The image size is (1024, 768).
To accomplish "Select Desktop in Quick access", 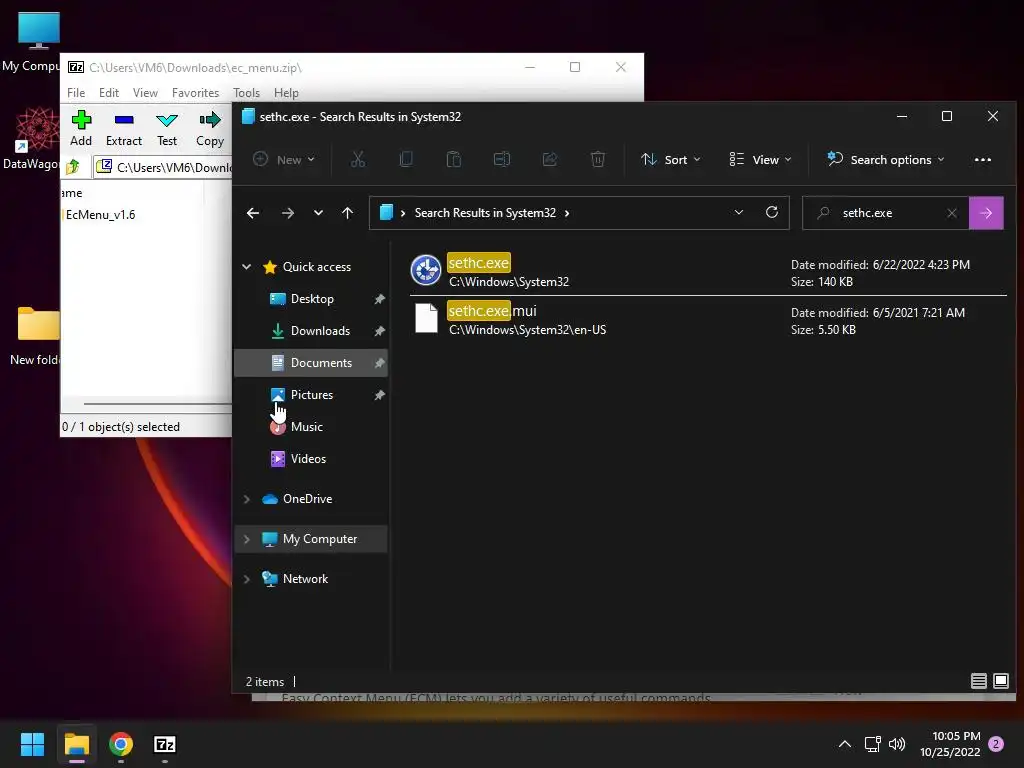I will (311, 298).
